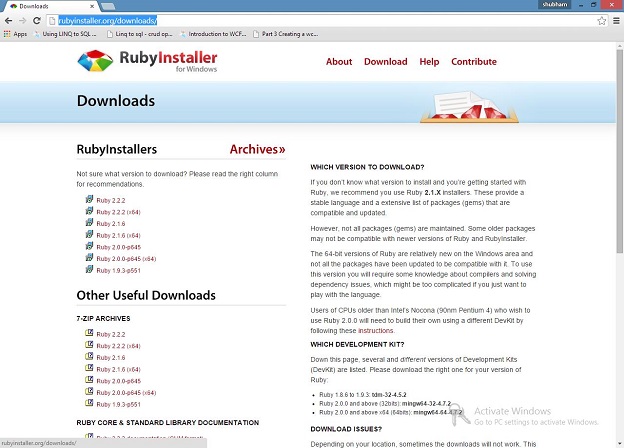The image size is (624, 448).
Task: Download the Ruby 2.0.0-p645 (x64) installer link
Action: point(126,259)
